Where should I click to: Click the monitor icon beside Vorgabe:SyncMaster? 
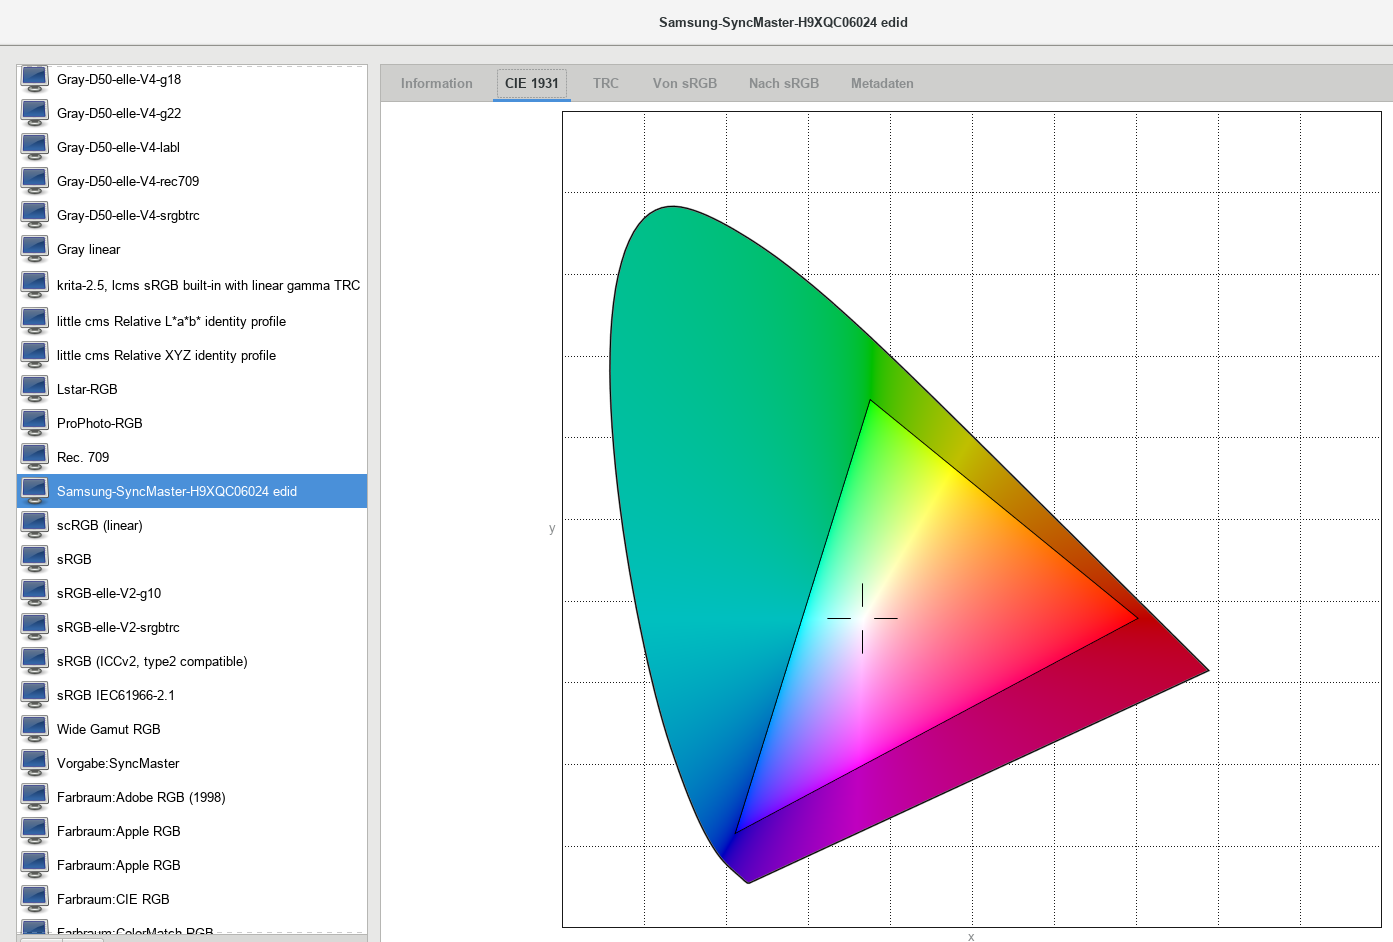35,763
